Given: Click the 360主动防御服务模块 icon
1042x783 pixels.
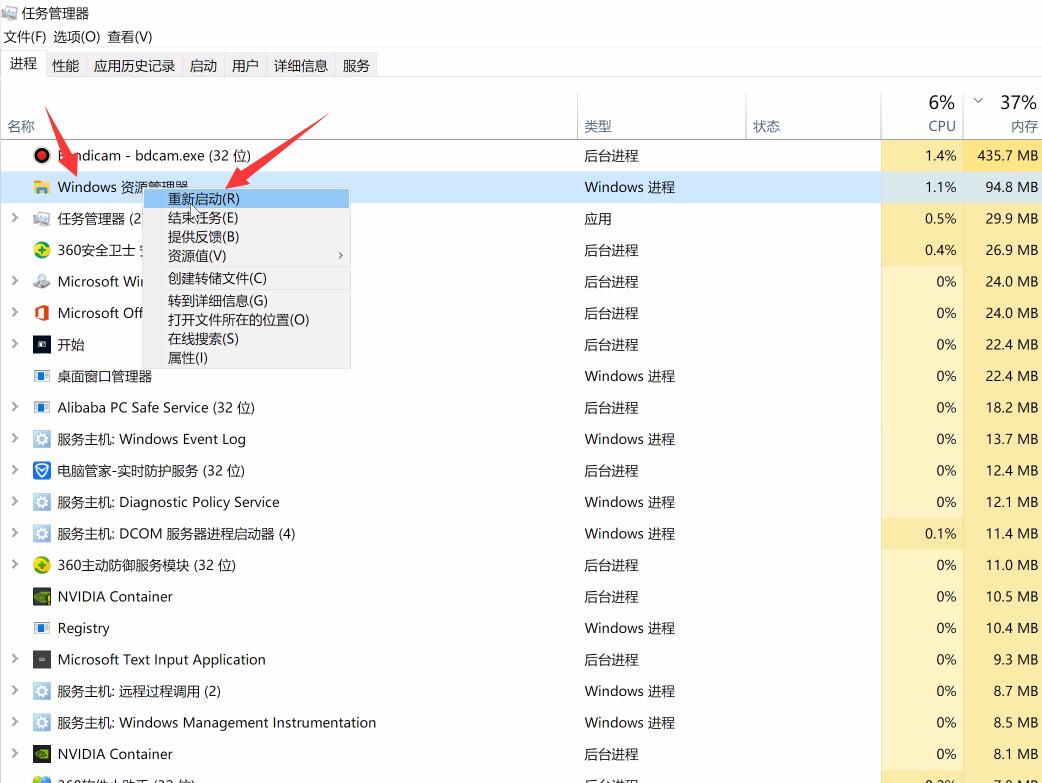Looking at the screenshot, I should (x=42, y=565).
